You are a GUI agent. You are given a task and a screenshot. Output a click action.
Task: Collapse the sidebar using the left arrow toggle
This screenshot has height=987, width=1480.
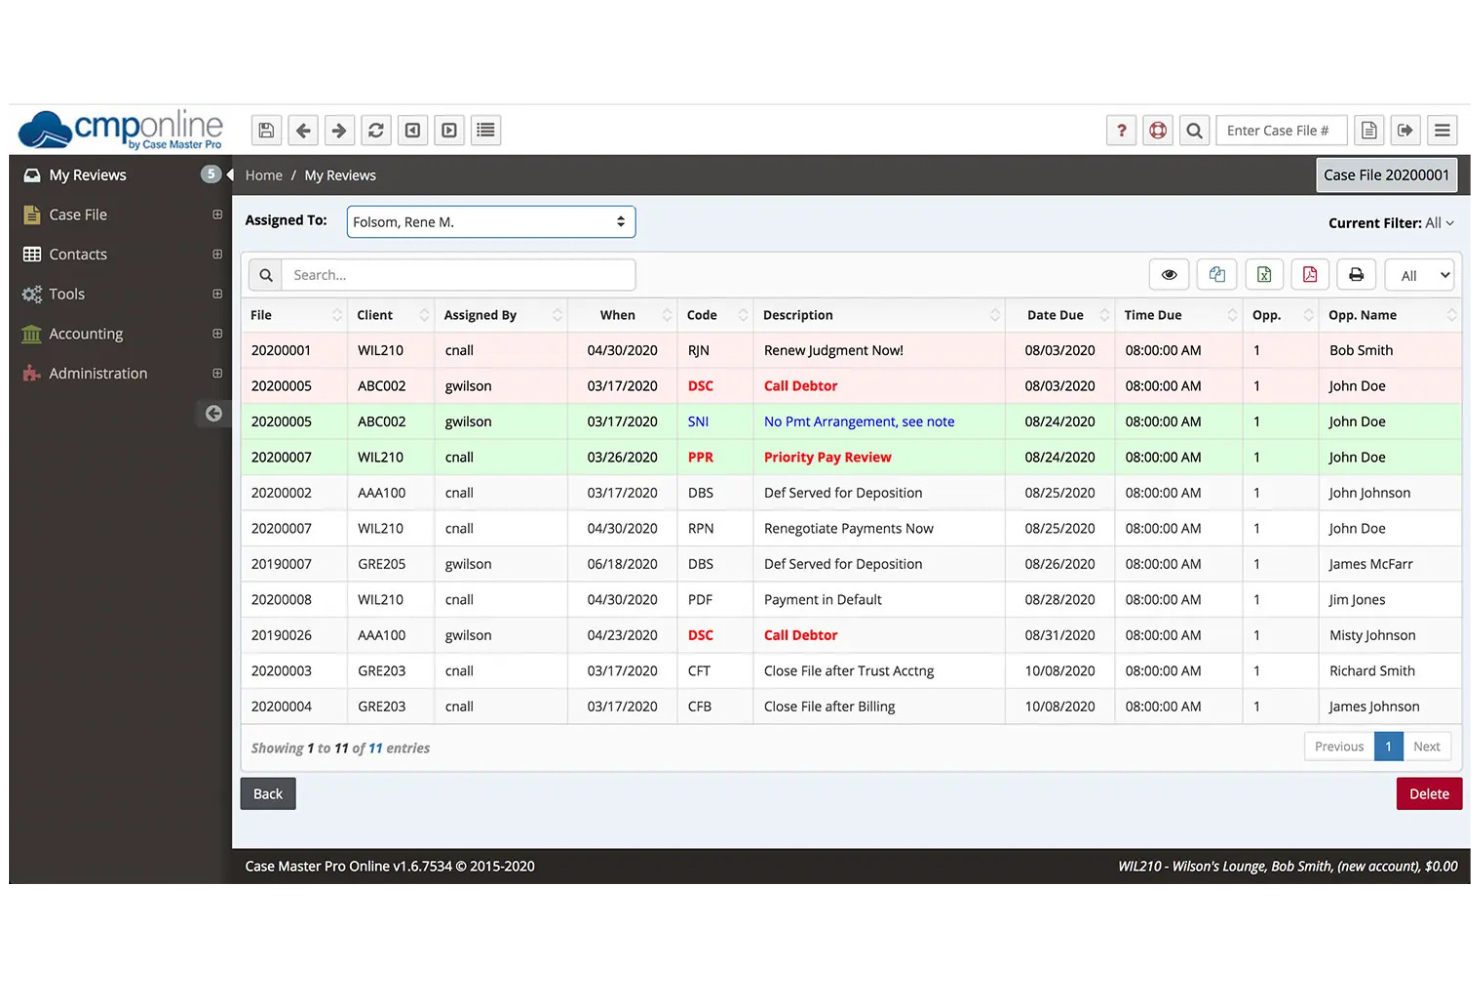(x=214, y=412)
